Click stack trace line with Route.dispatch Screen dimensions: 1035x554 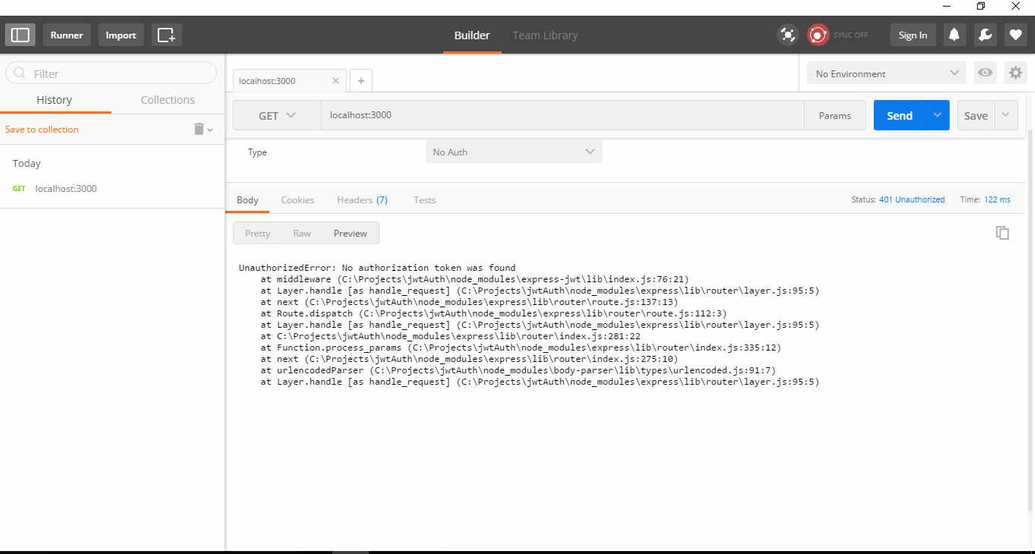pyautogui.click(x=493, y=314)
